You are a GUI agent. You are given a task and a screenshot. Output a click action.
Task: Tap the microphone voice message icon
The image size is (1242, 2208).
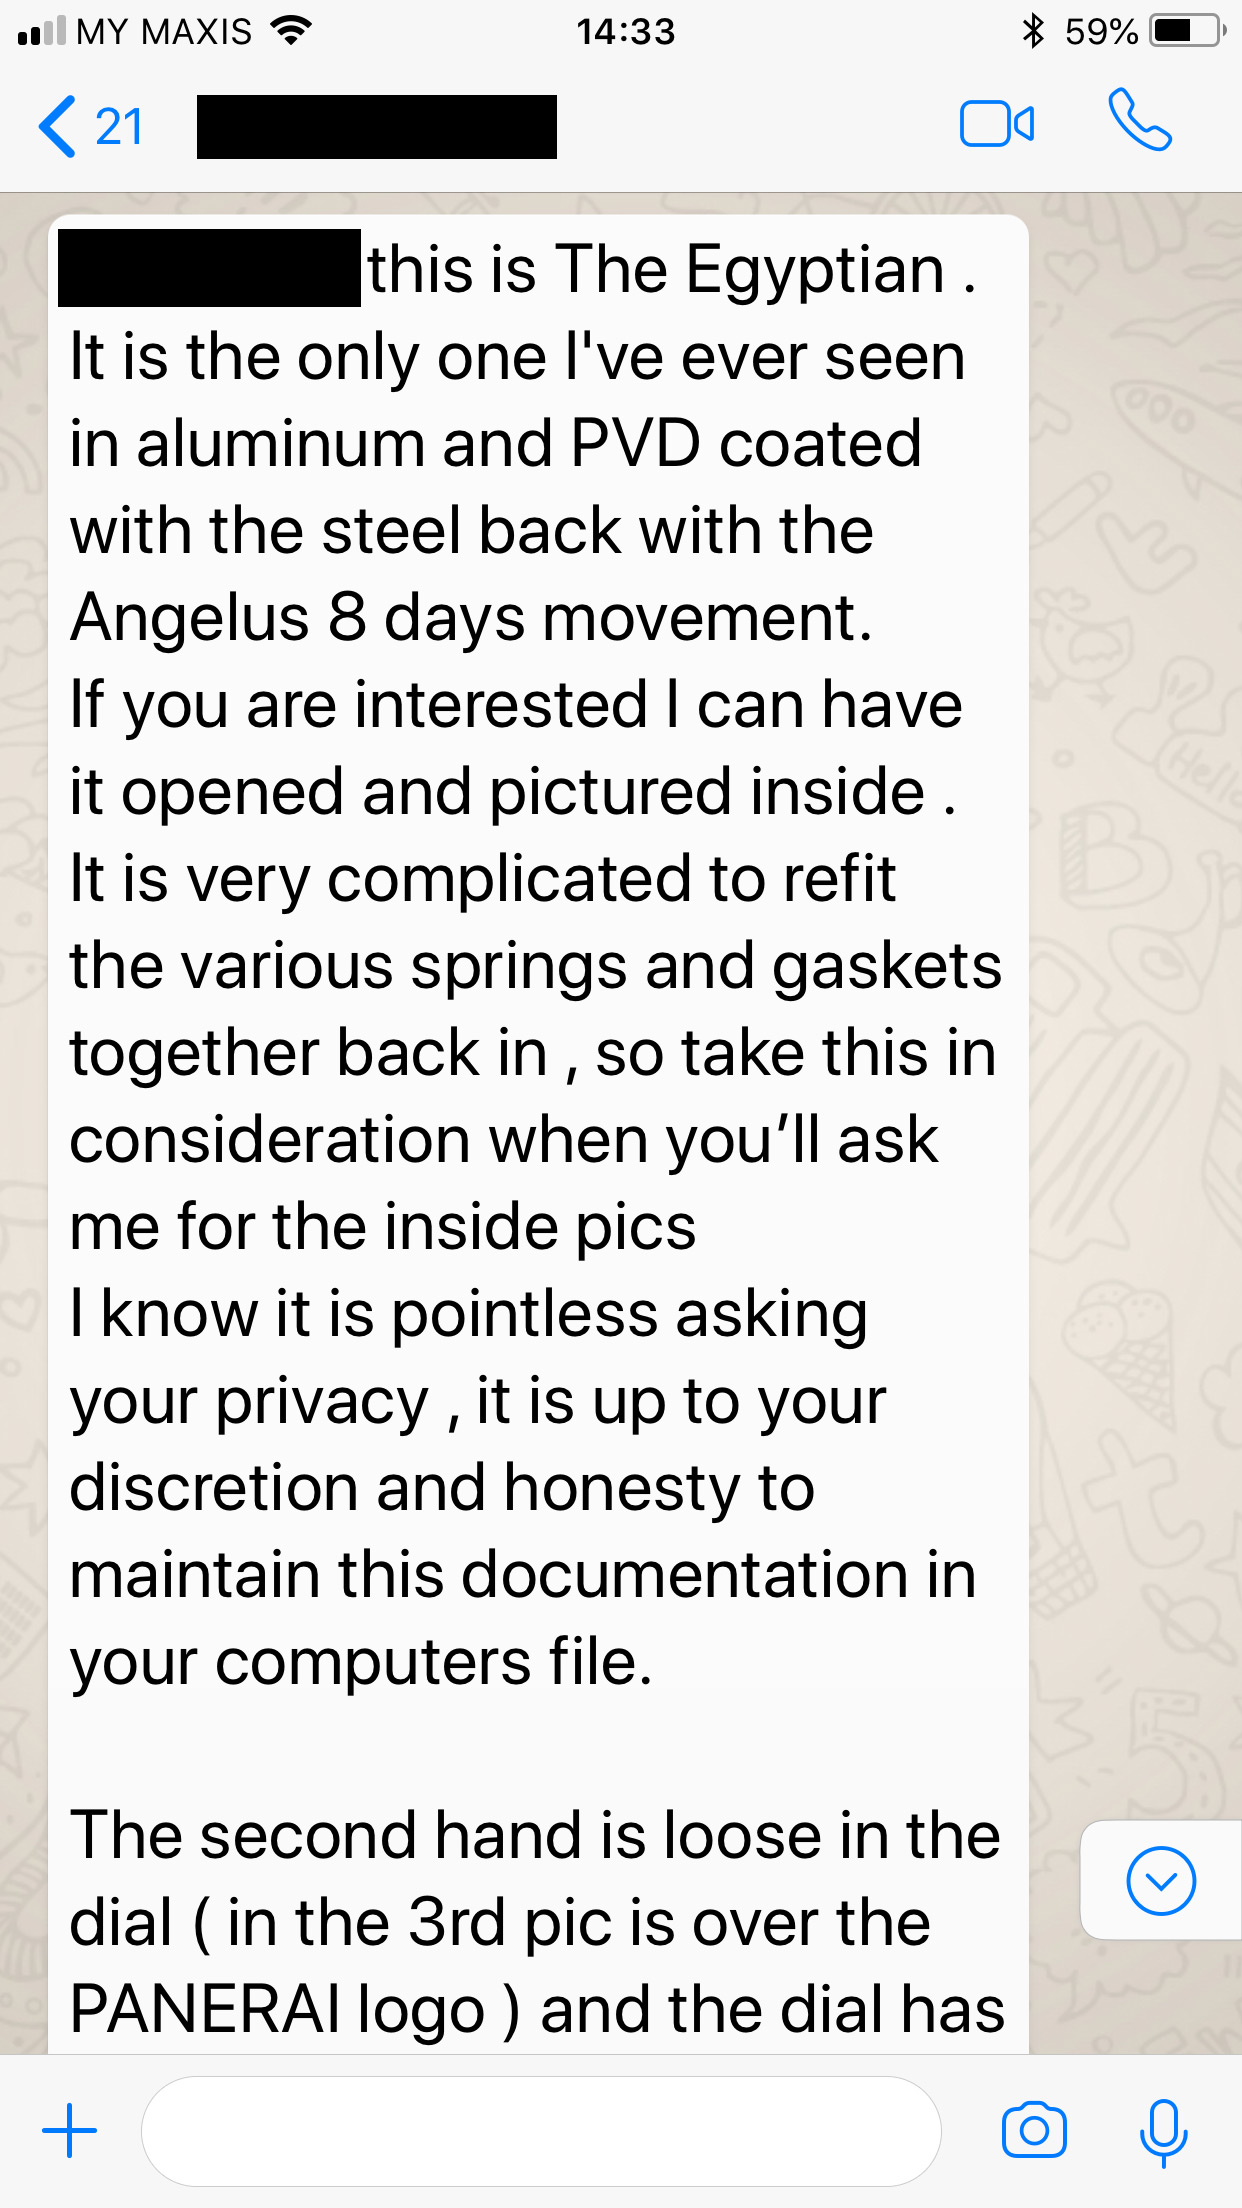point(1163,2132)
